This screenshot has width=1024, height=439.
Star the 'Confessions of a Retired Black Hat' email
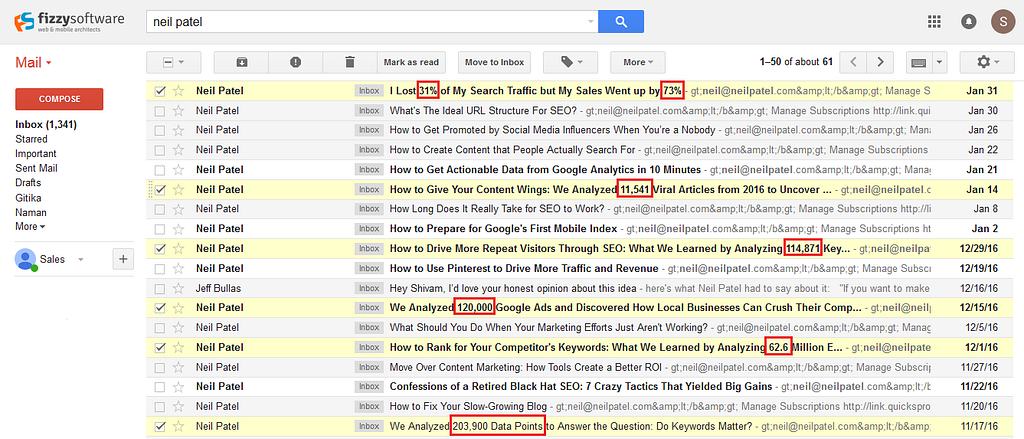coord(178,387)
